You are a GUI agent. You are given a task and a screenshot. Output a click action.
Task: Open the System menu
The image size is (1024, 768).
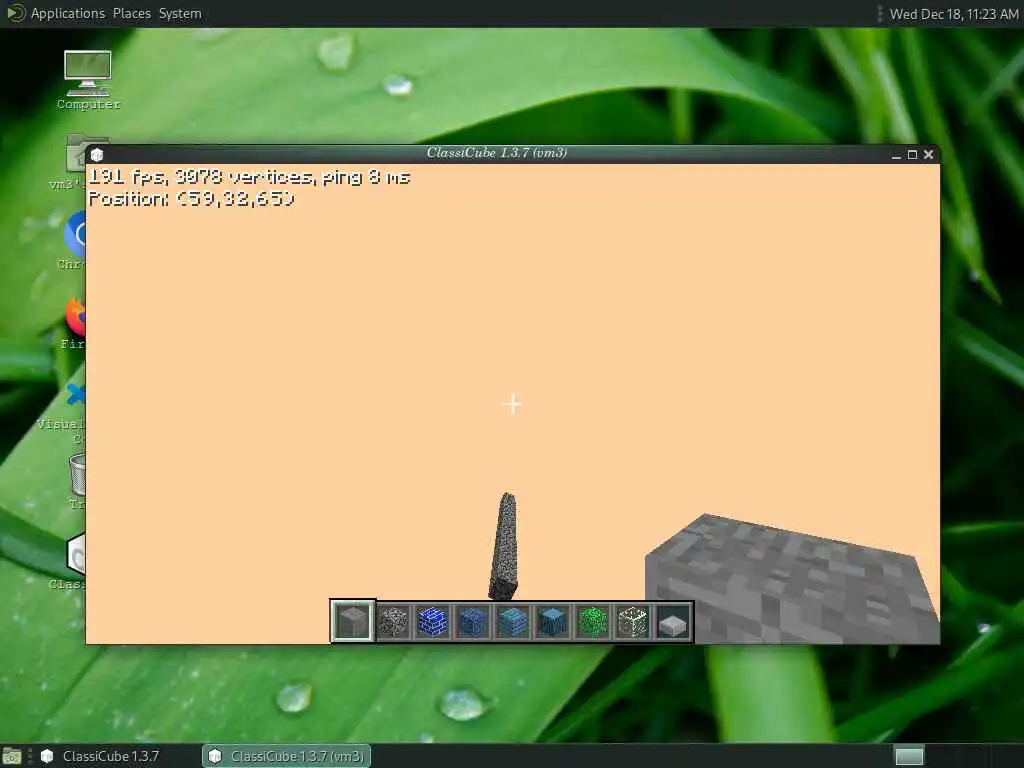(180, 13)
